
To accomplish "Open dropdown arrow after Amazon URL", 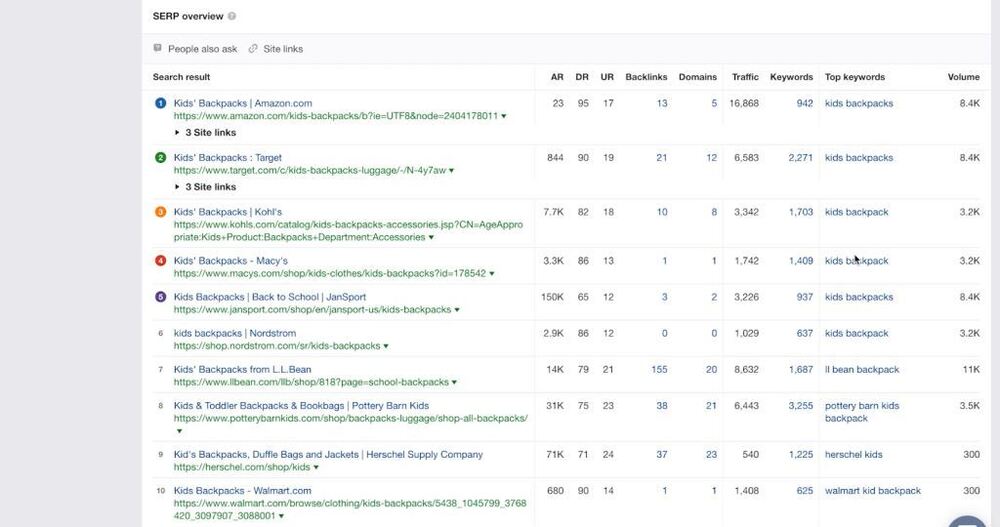I will coord(504,116).
